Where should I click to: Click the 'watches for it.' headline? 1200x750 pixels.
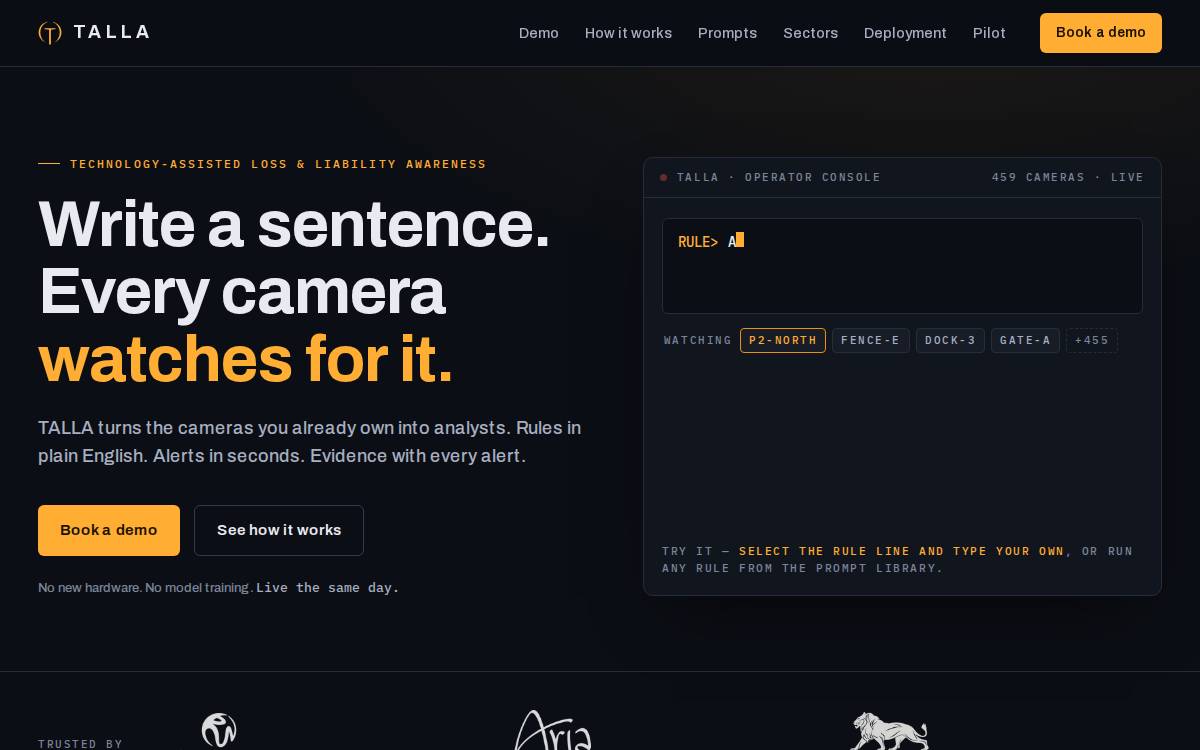pos(246,359)
